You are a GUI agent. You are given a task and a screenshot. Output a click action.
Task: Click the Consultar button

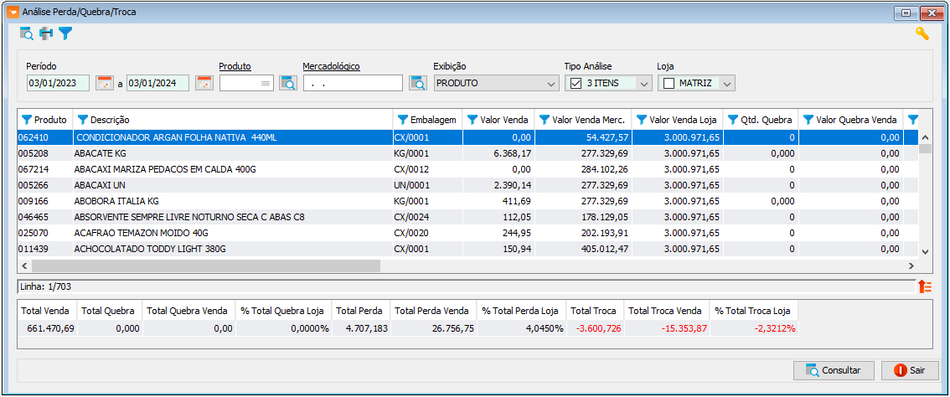pyautogui.click(x=834, y=370)
